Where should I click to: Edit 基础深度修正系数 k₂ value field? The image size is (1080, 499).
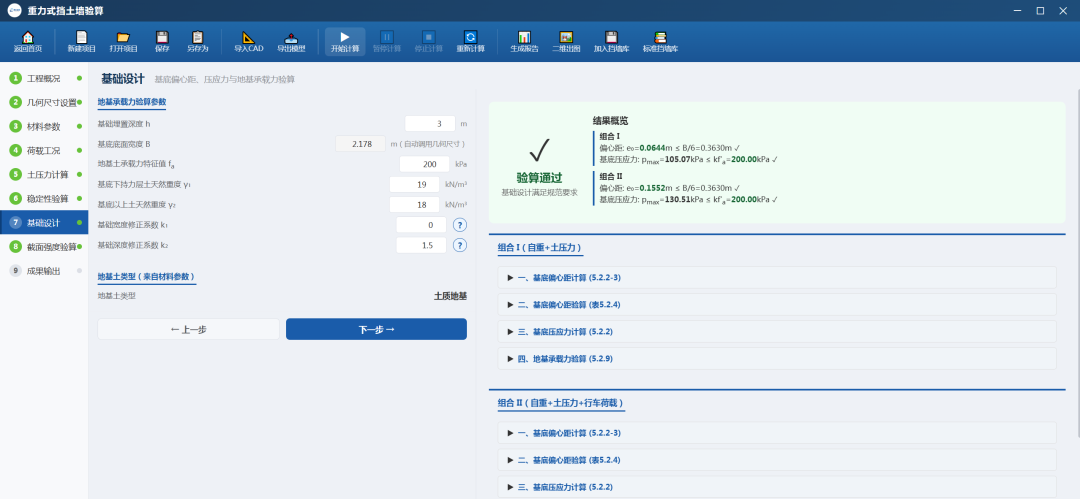click(x=422, y=245)
